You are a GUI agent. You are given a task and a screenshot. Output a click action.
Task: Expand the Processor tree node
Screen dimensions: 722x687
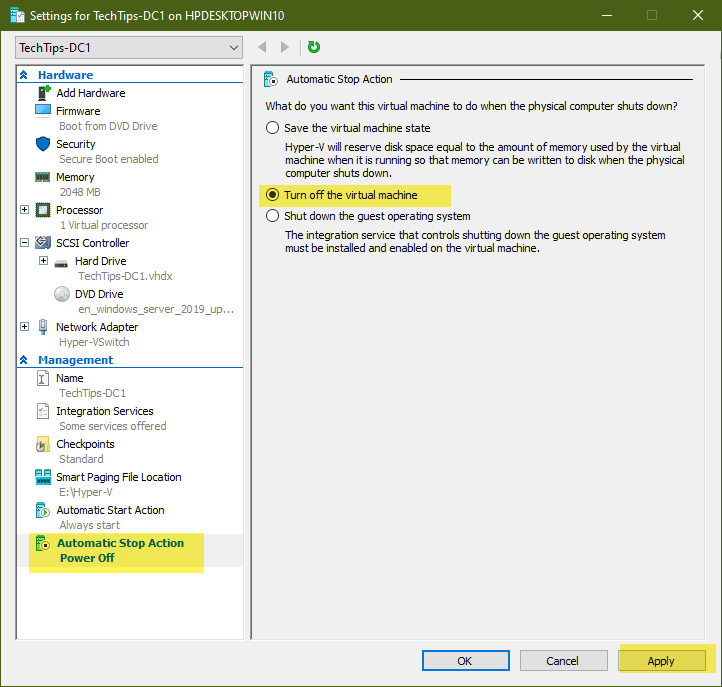(x=24, y=210)
